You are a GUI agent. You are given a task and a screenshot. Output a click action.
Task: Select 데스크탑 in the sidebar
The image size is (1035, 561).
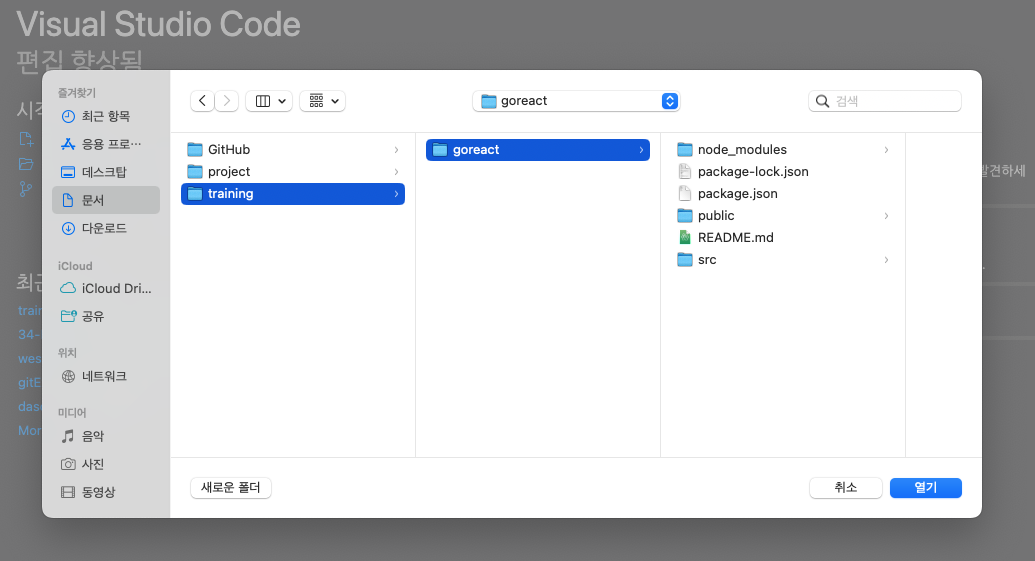[x=106, y=172]
